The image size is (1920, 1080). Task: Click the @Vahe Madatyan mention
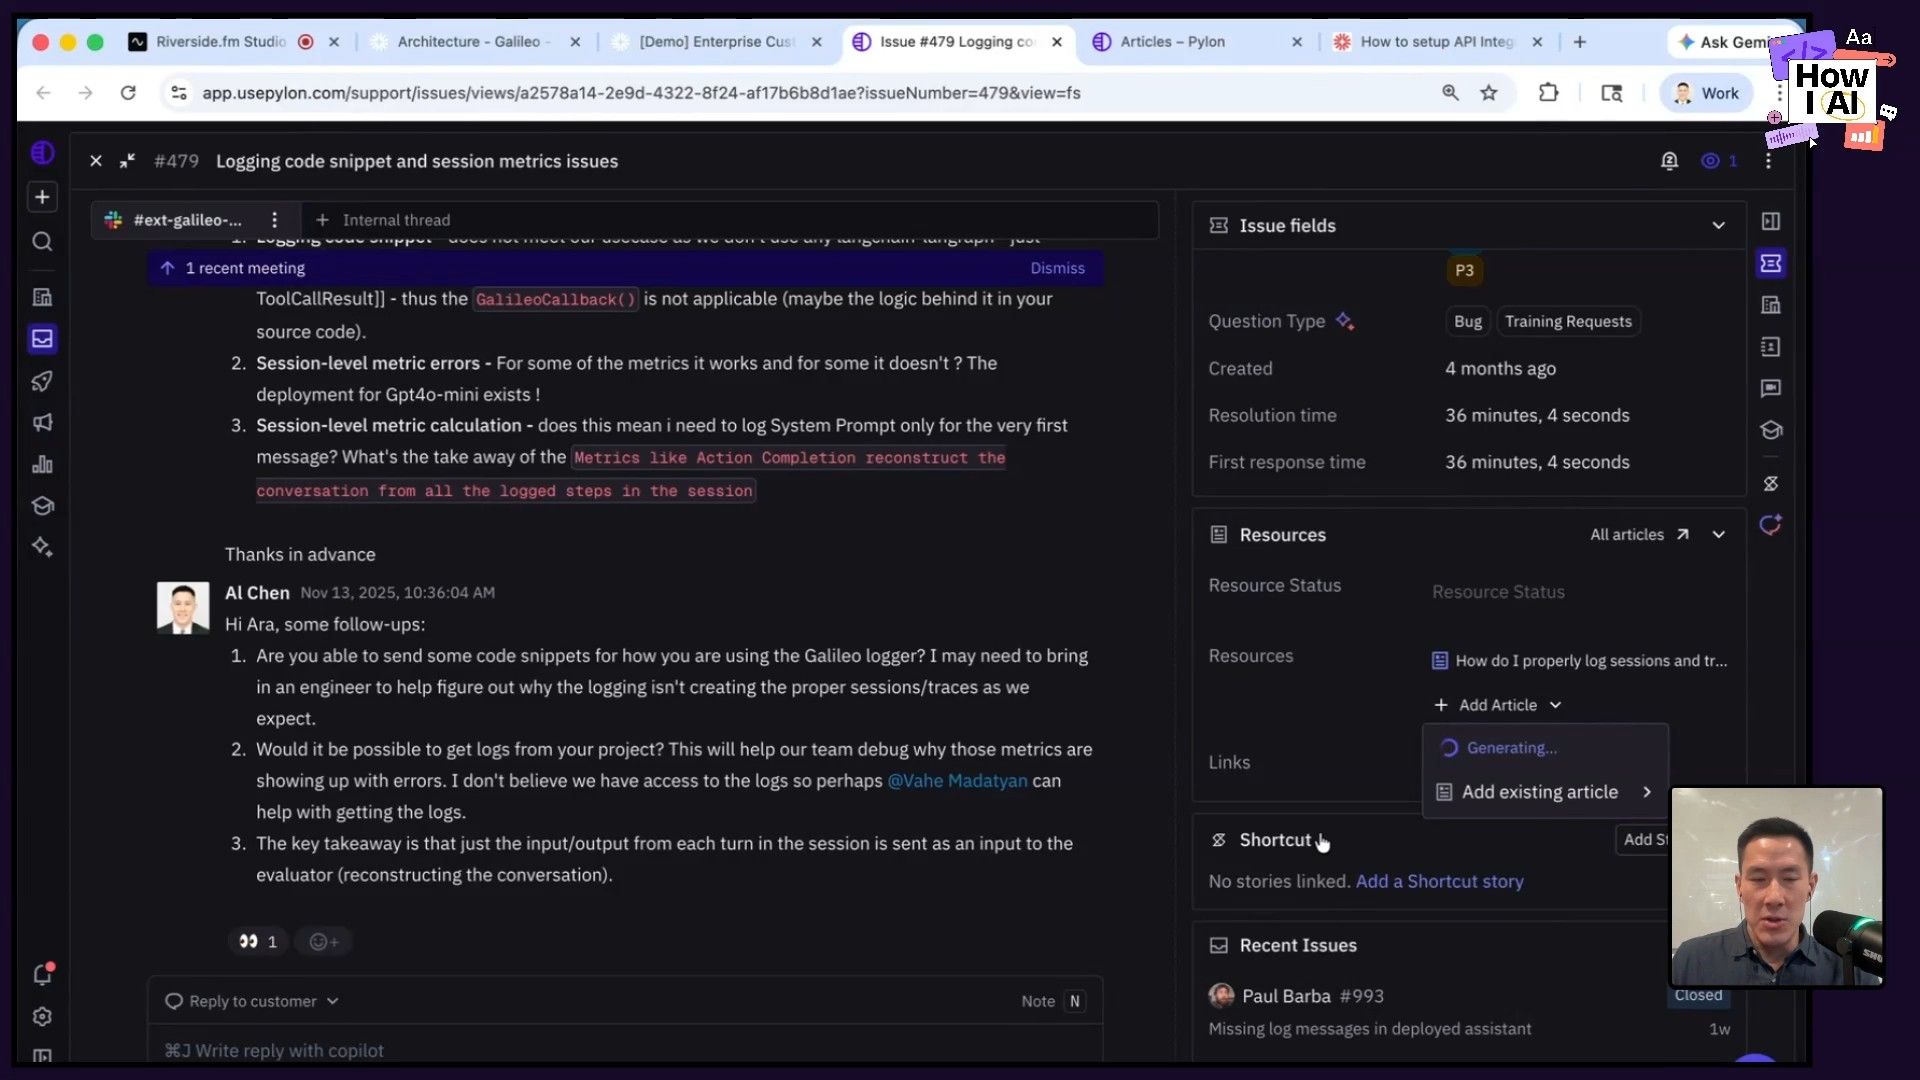point(957,781)
